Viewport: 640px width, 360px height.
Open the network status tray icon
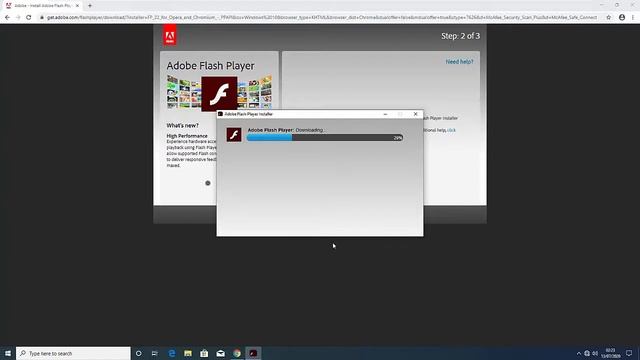click(x=587, y=353)
